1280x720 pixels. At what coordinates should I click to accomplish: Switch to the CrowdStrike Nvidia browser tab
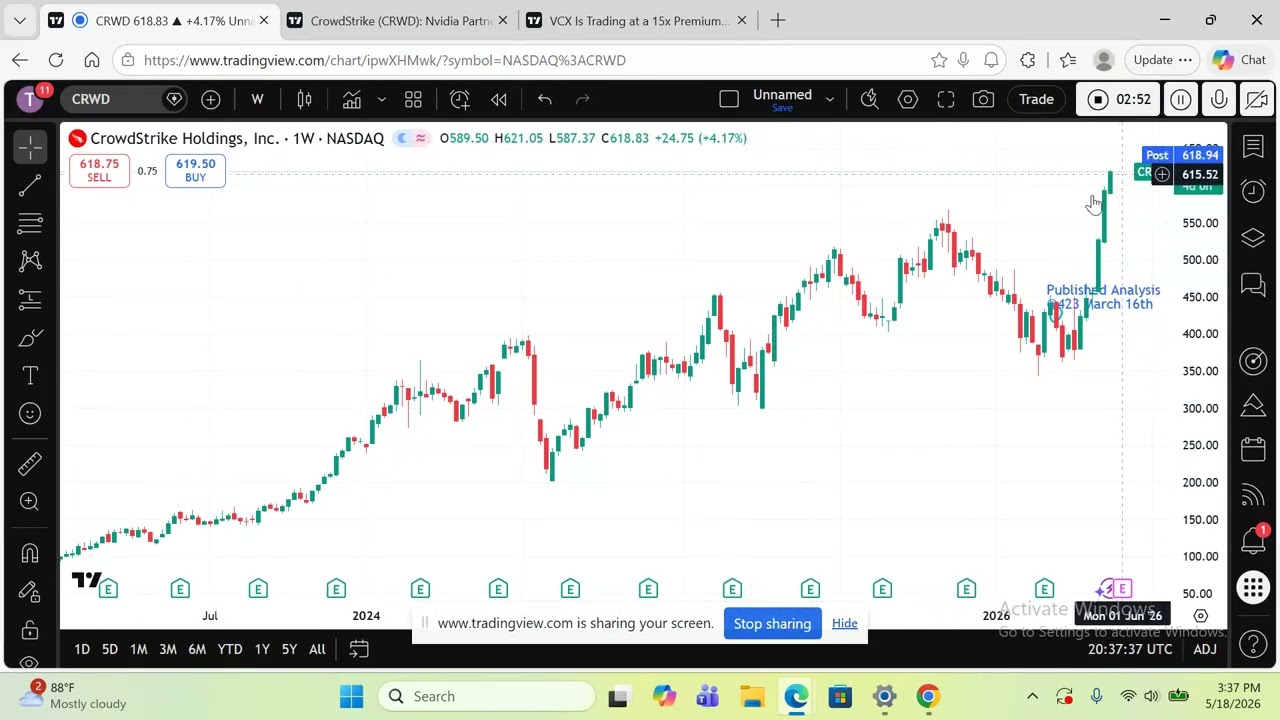396,20
